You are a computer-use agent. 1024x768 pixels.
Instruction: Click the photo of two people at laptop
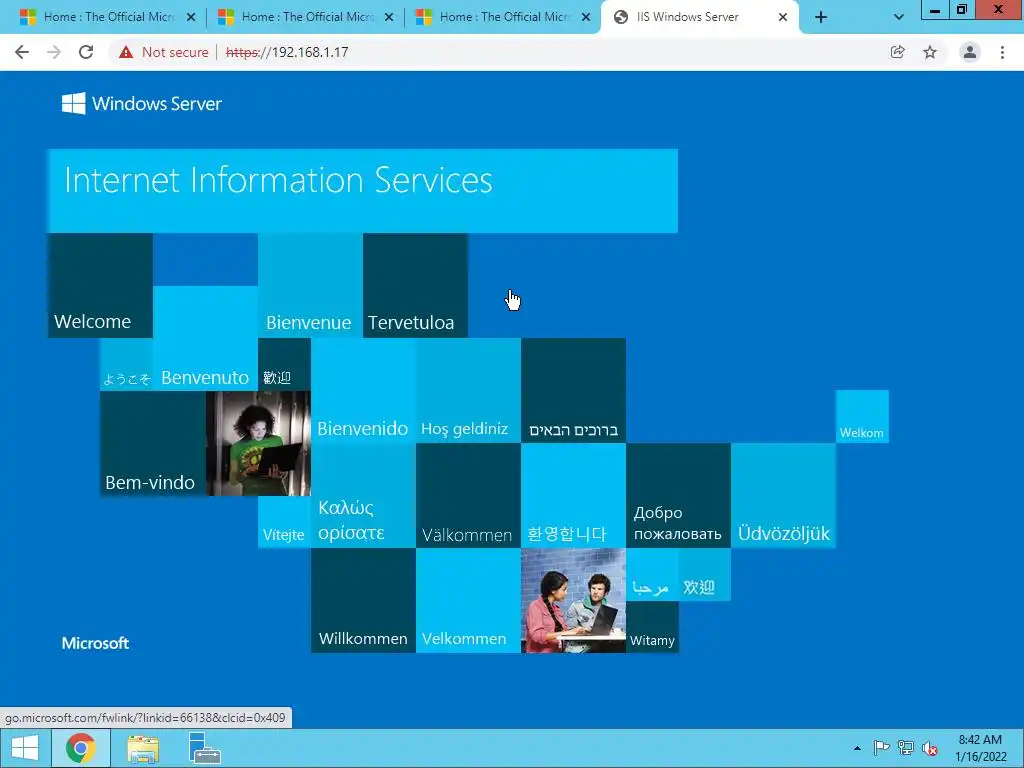(573, 600)
